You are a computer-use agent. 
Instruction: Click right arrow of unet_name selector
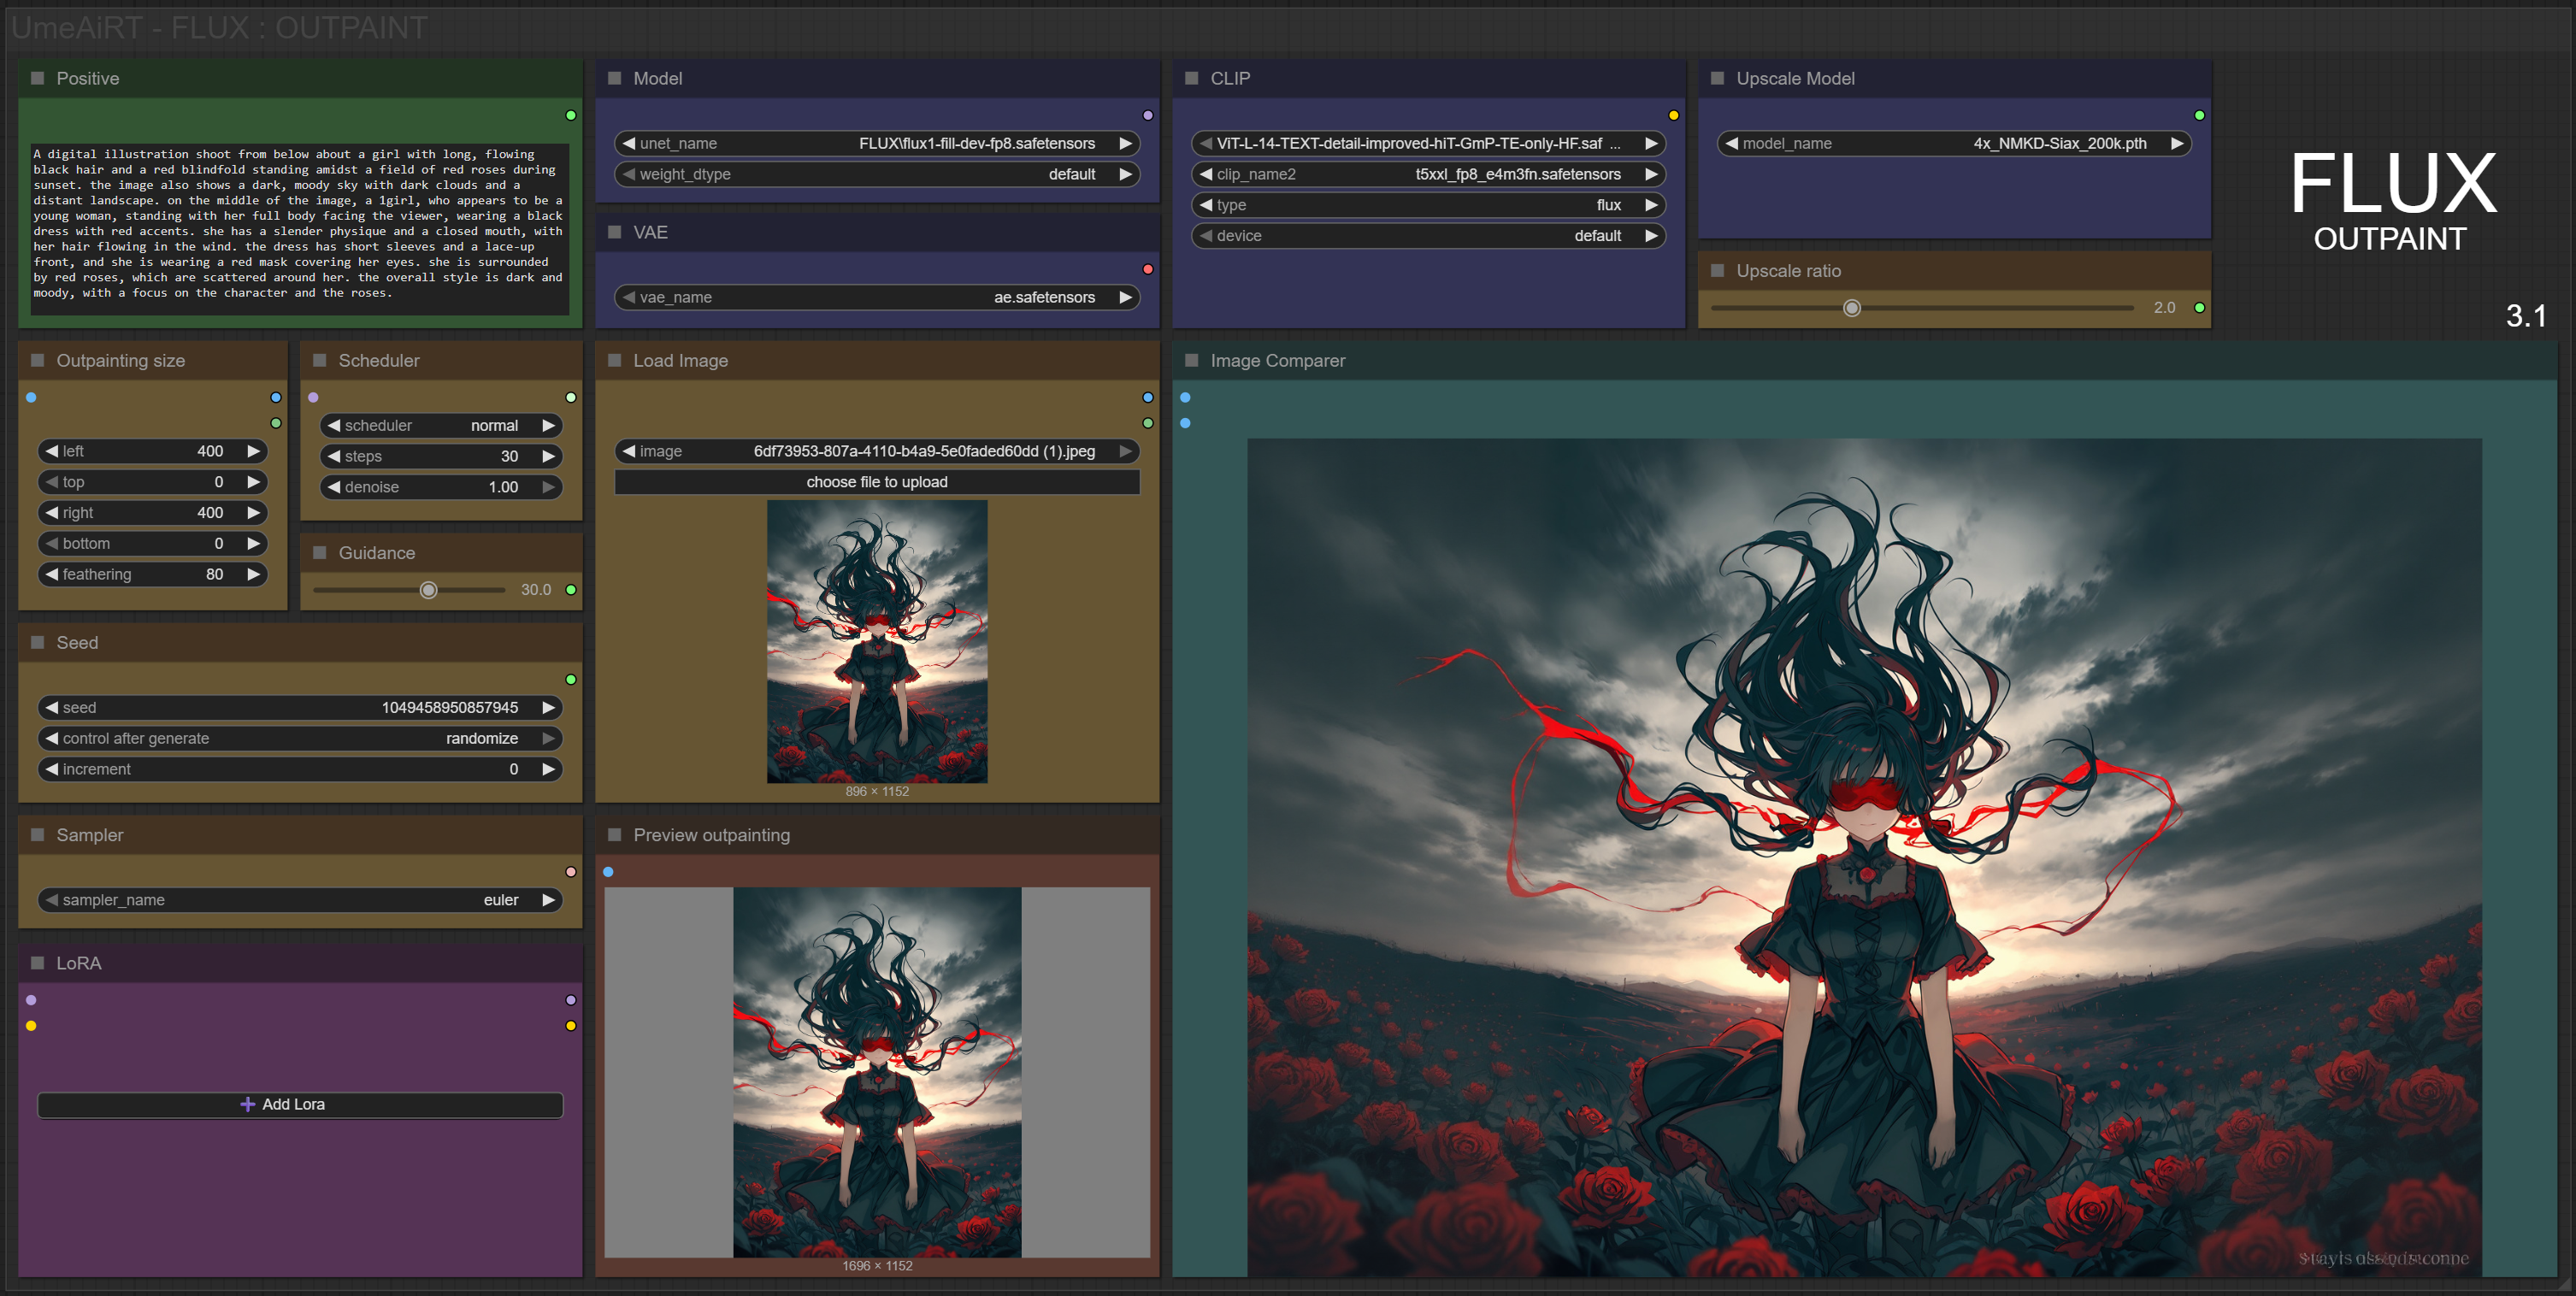[1125, 143]
